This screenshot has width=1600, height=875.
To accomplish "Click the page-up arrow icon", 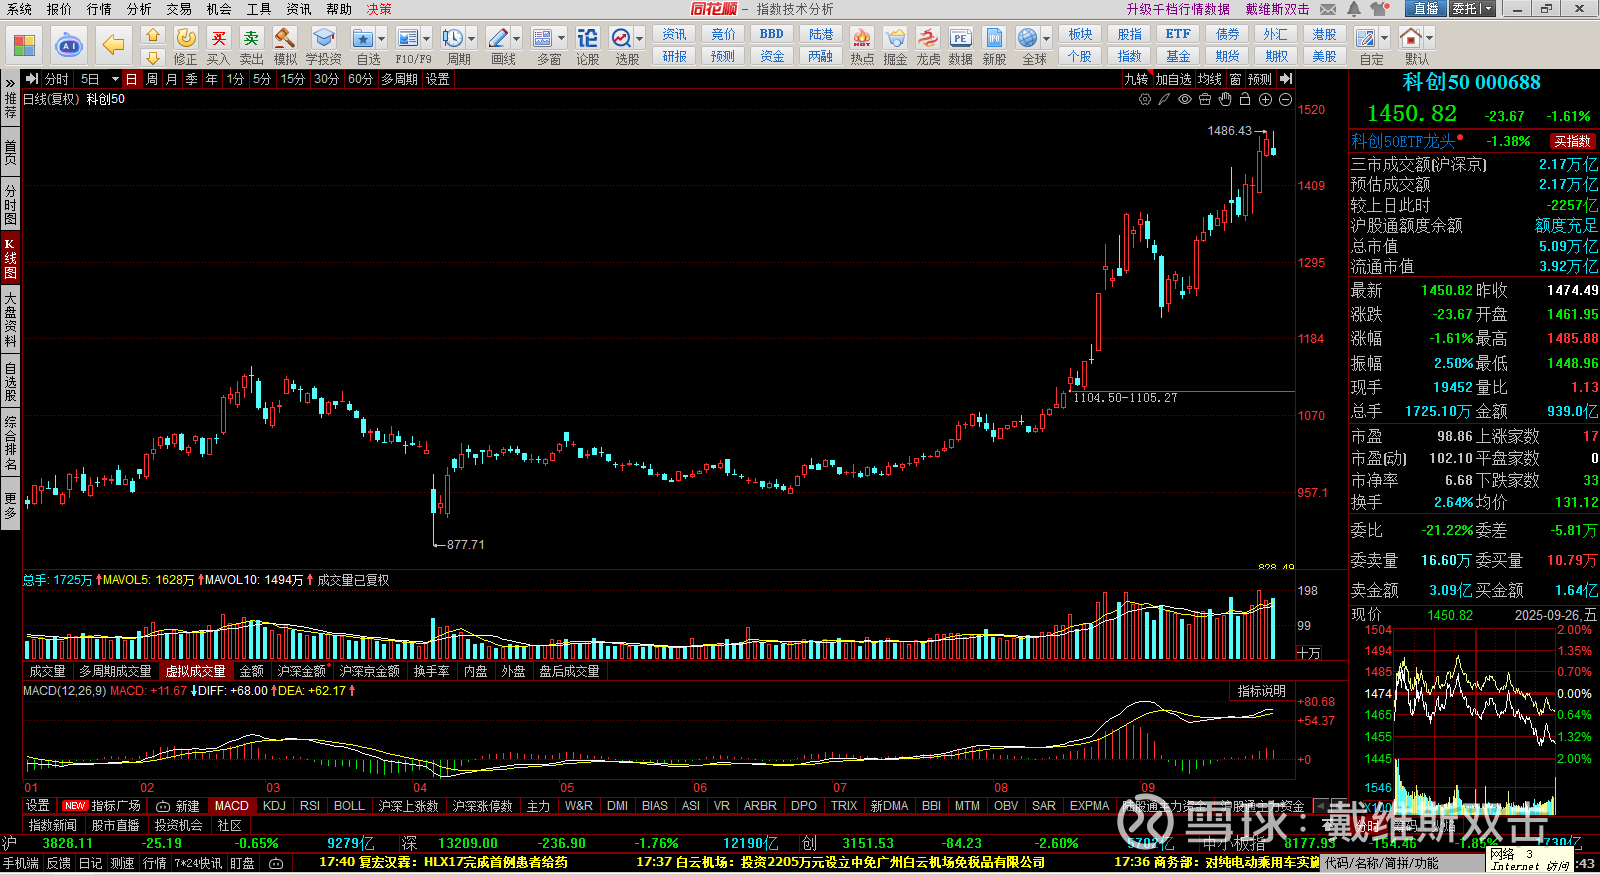I will [152, 35].
